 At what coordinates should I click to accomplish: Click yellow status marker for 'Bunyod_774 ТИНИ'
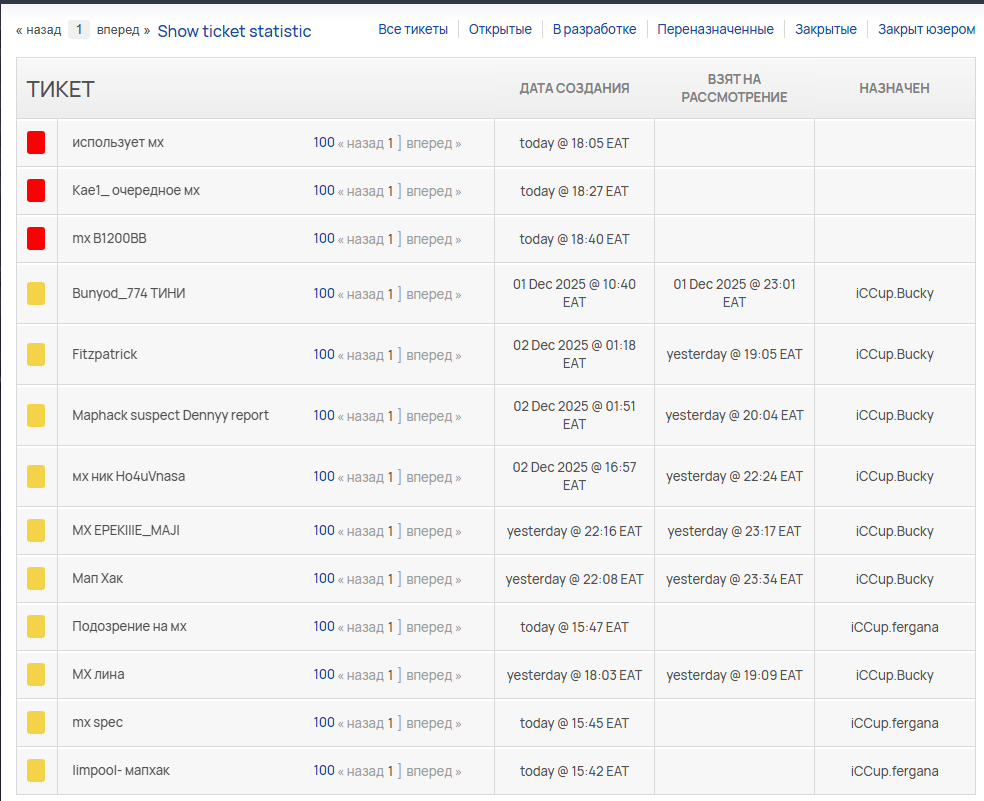[36, 293]
